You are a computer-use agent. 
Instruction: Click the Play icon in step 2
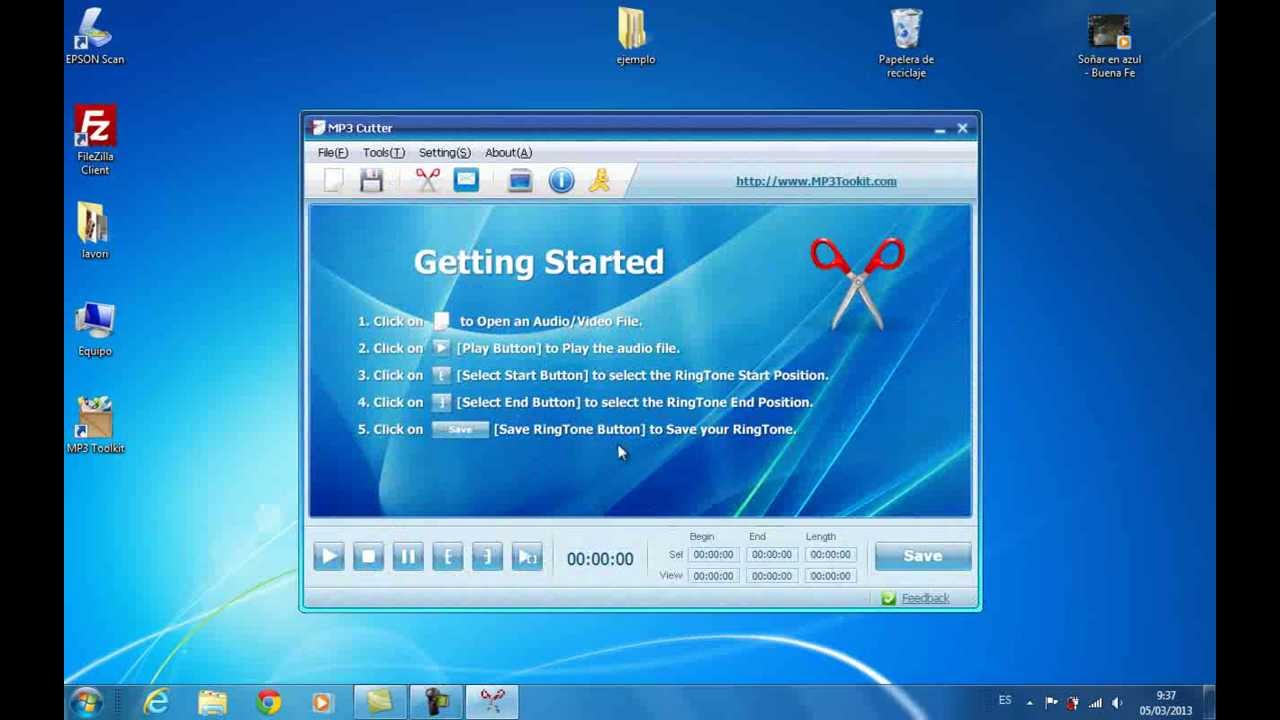point(441,348)
